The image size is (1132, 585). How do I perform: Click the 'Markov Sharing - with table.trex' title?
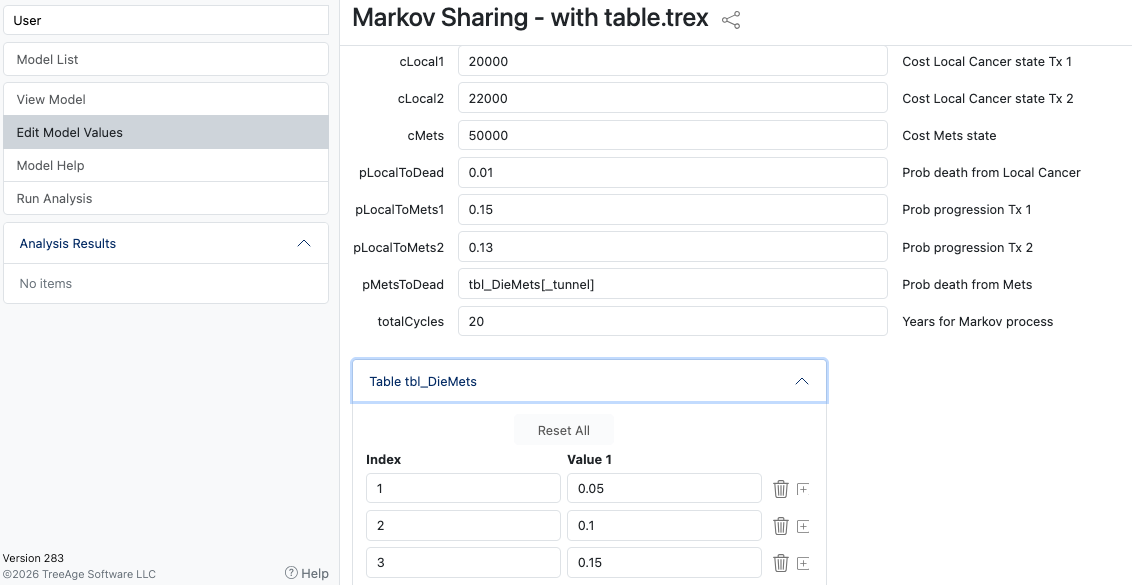pyautogui.click(x=531, y=18)
